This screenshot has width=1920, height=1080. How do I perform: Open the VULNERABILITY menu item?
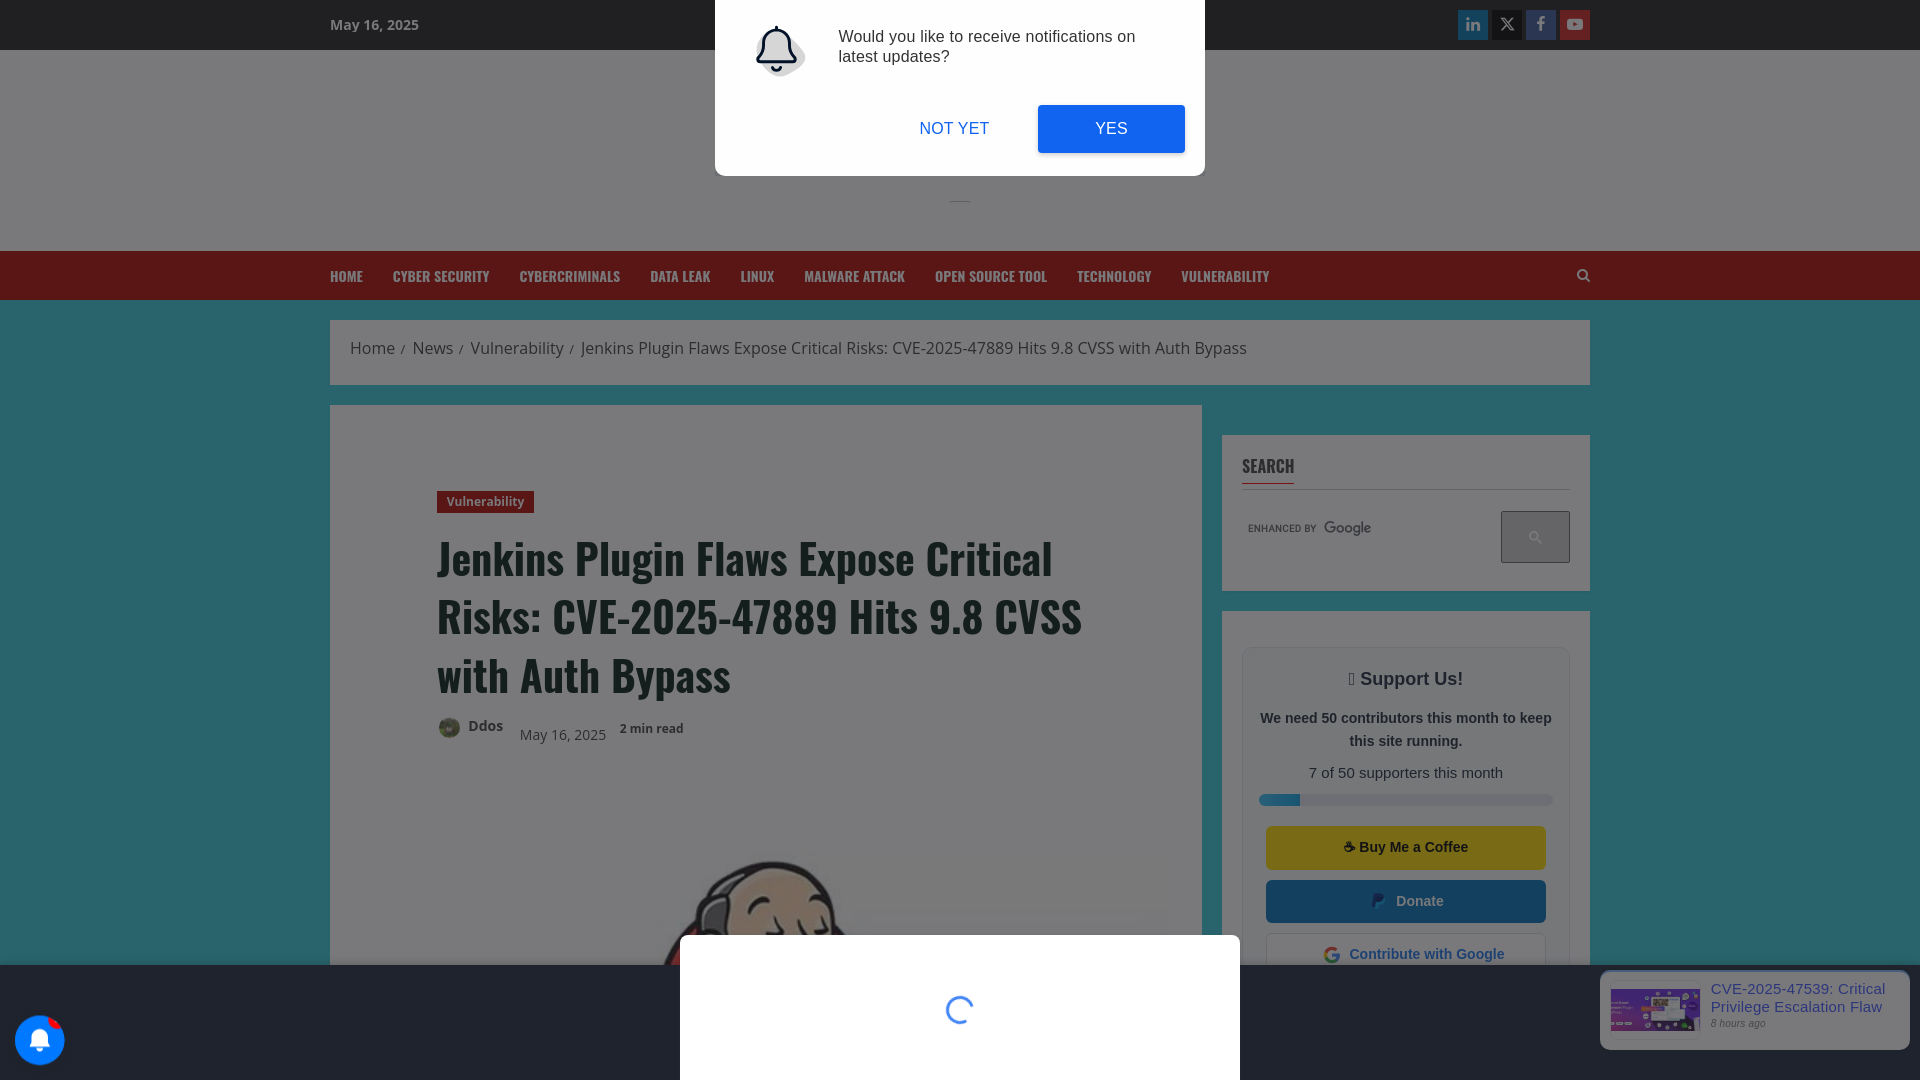(1224, 276)
